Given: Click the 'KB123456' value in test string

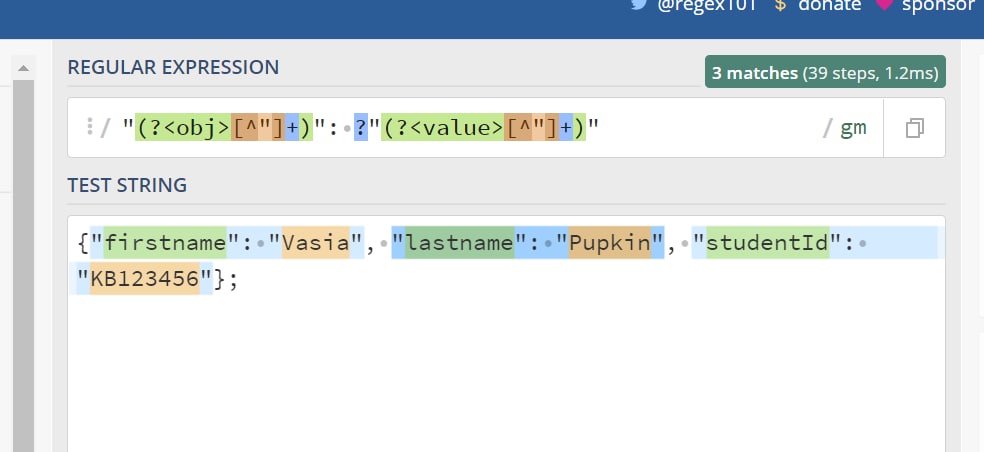Looking at the screenshot, I should (x=145, y=279).
